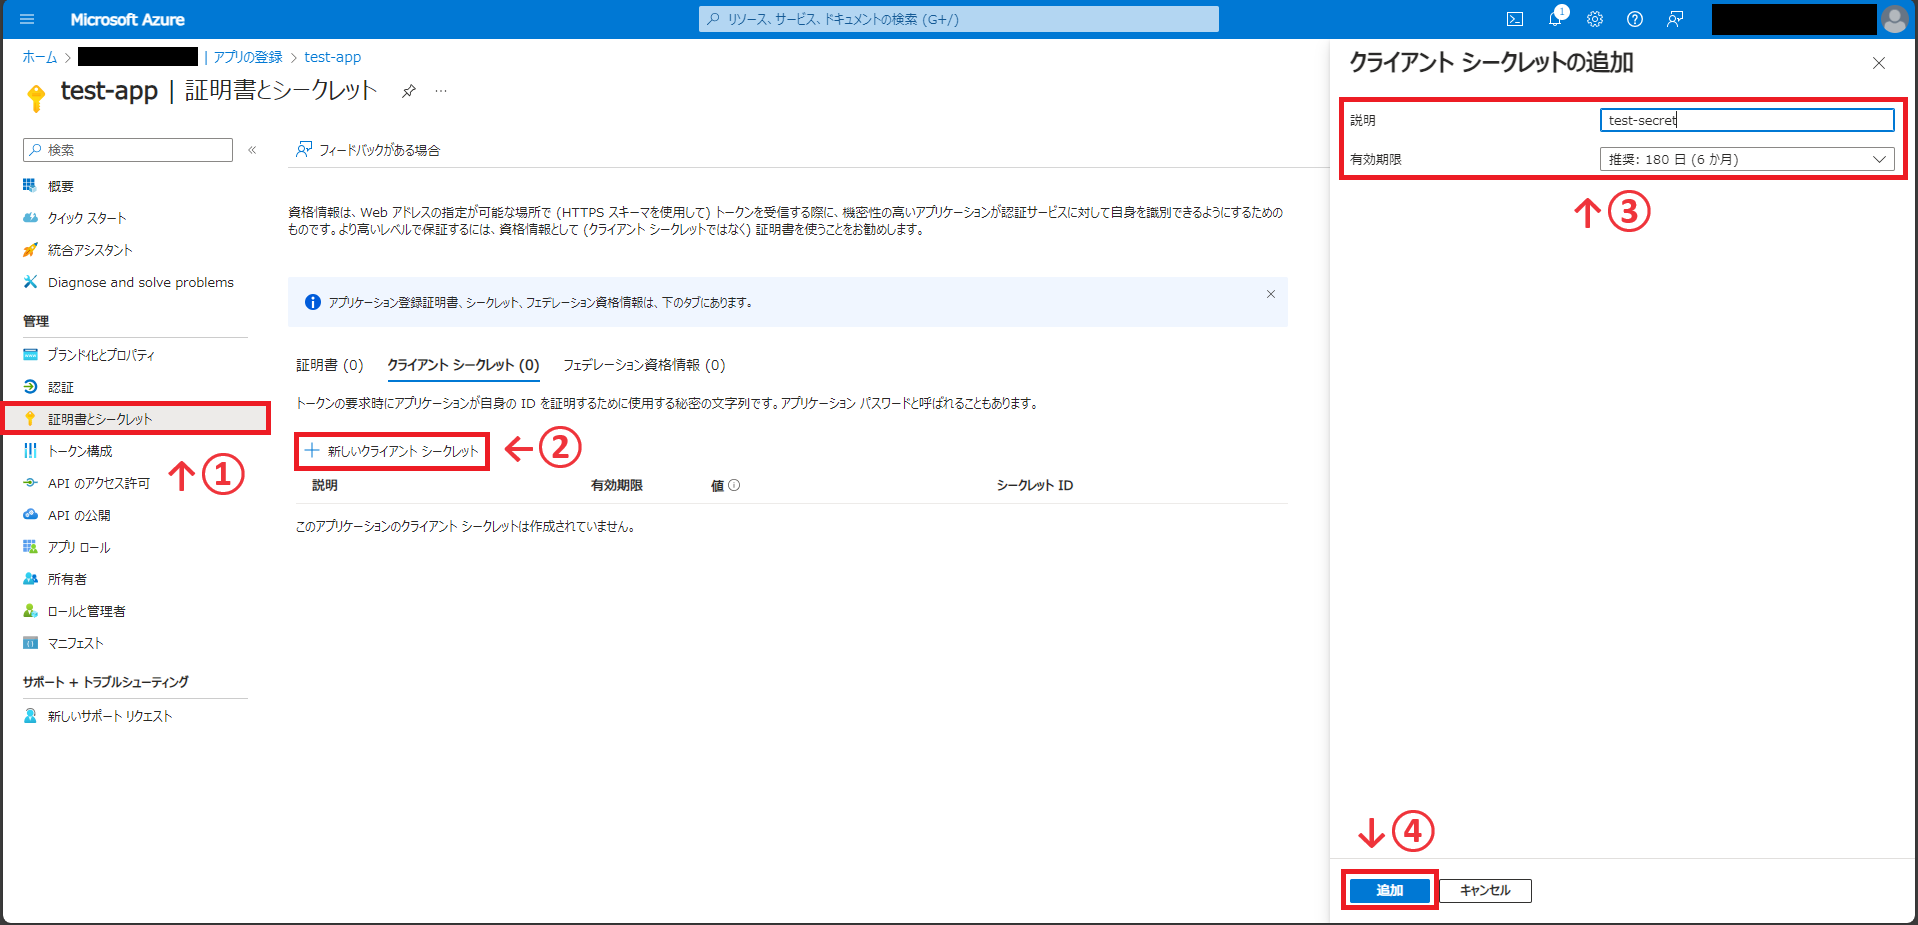
Task: Open more options via the ellipsis
Action: point(440,90)
